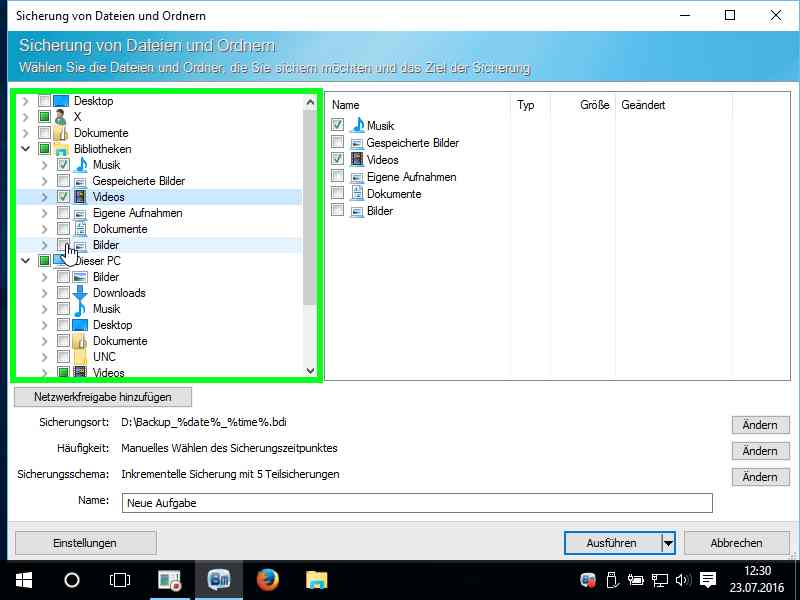The width and height of the screenshot is (800, 600).
Task: Check Gespeicherte Bilder checkbox in tree
Action: coord(63,181)
